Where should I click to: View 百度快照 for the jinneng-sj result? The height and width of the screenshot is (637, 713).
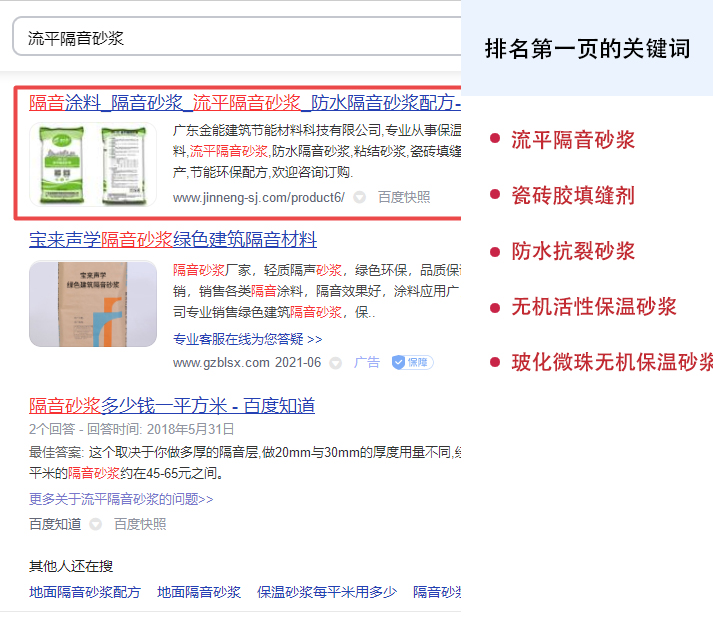click(404, 198)
